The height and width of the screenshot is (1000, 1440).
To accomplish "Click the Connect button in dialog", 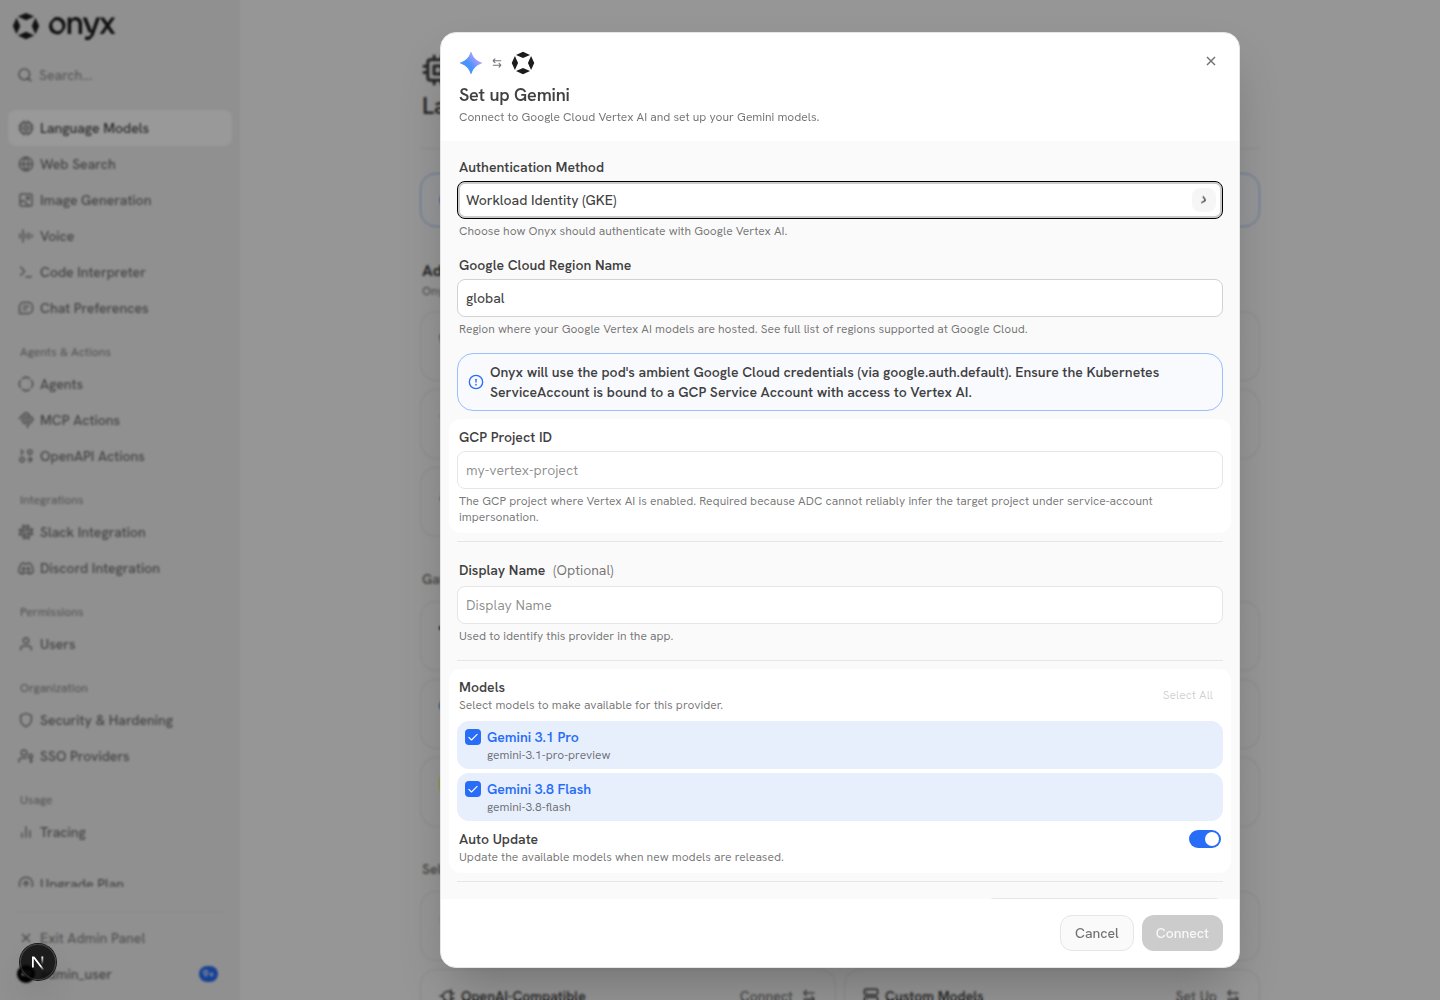I will (x=1182, y=933).
